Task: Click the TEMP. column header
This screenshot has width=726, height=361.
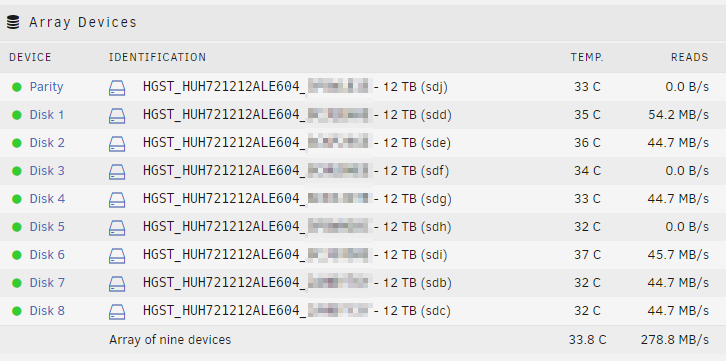Action: [587, 57]
